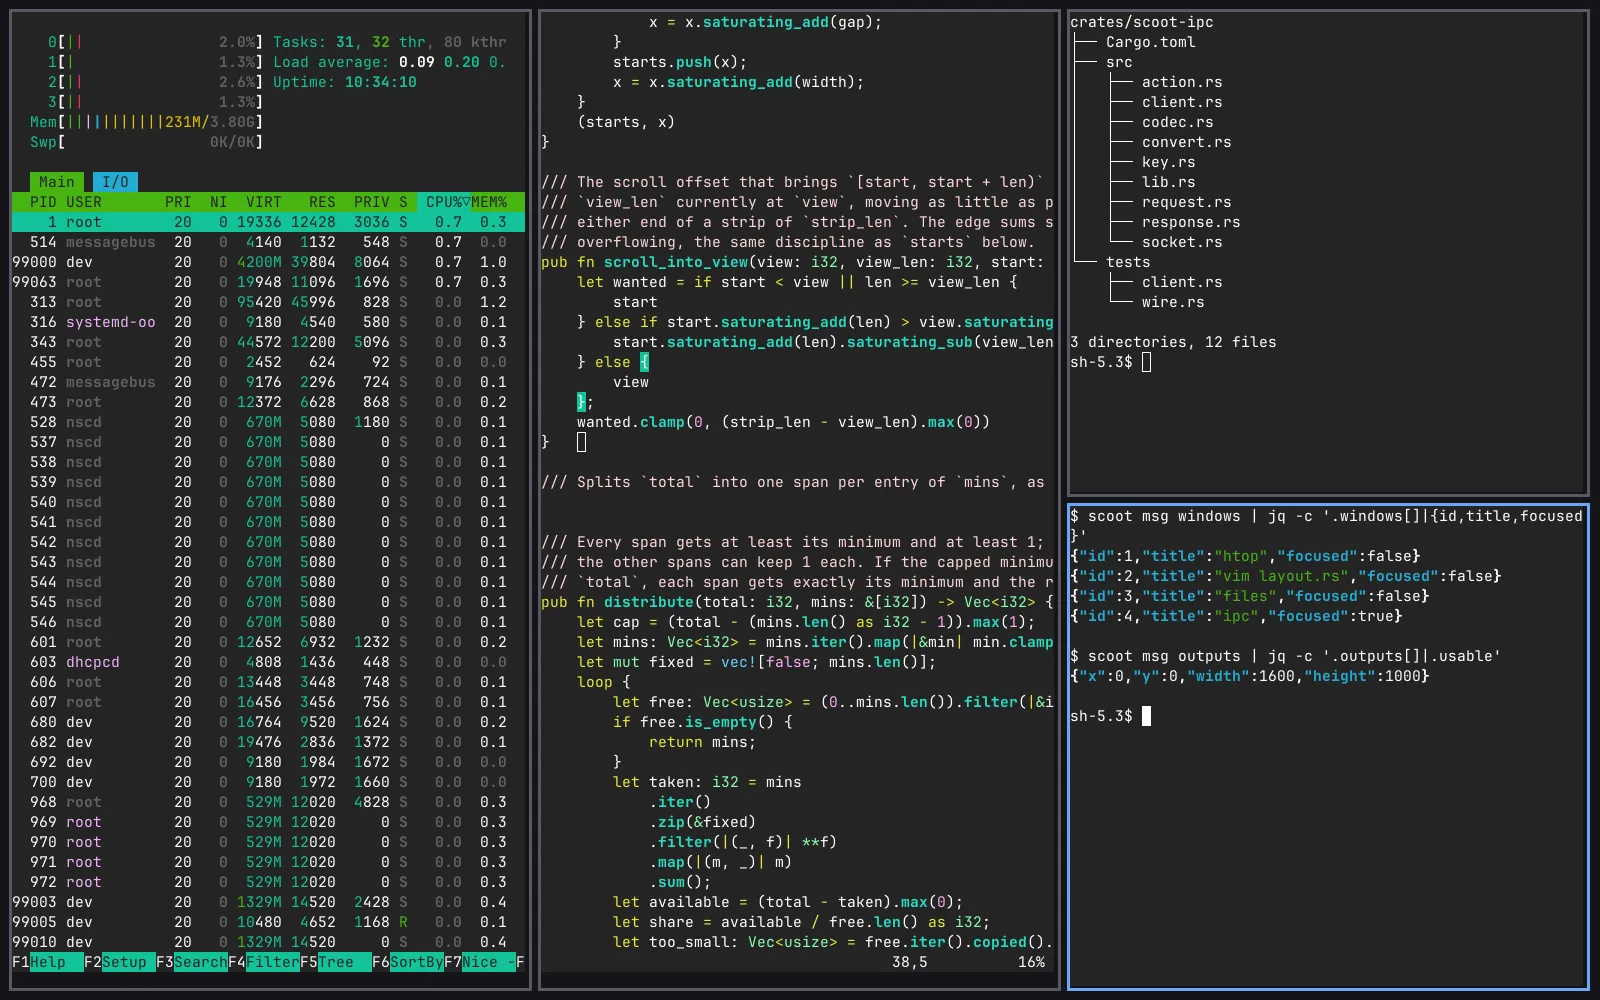The width and height of the screenshot is (1600, 1000).
Task: Switch to the I/O tab in htop
Action: (115, 182)
